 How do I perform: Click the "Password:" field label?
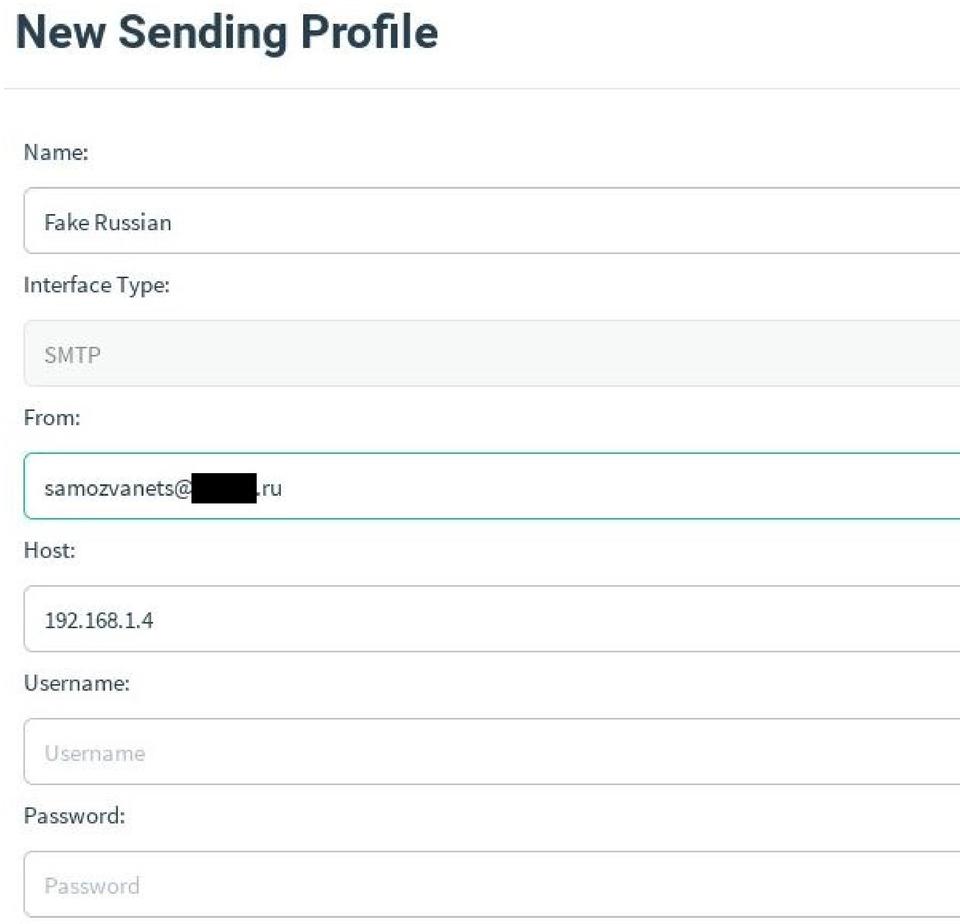click(73, 816)
